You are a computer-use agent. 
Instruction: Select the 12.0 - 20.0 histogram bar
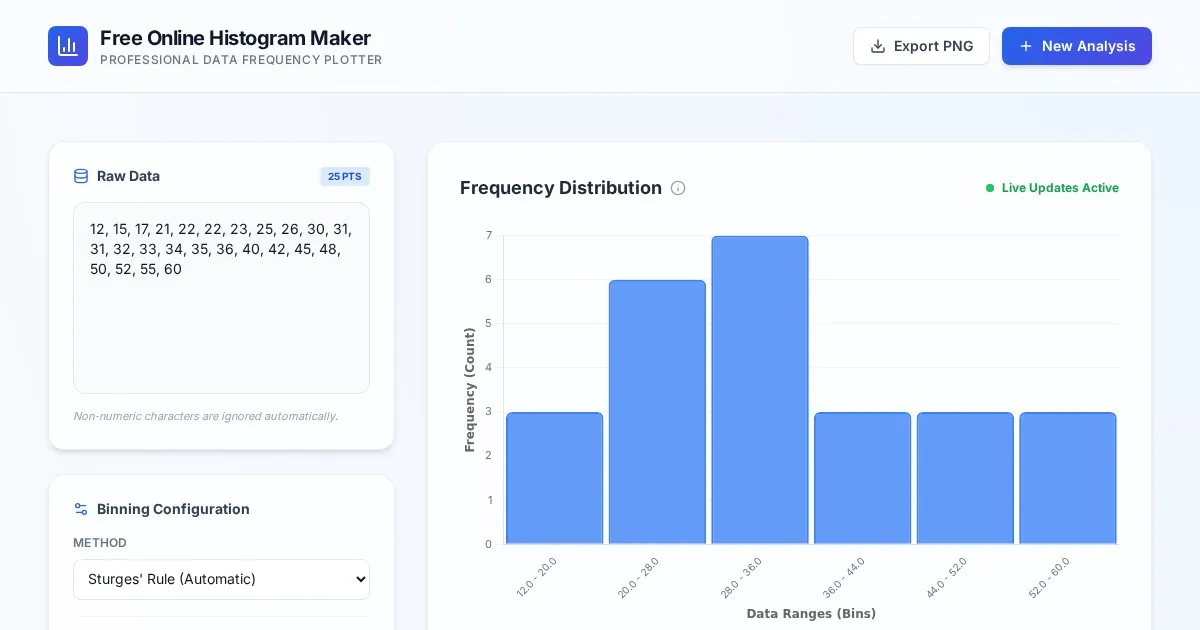pos(554,478)
